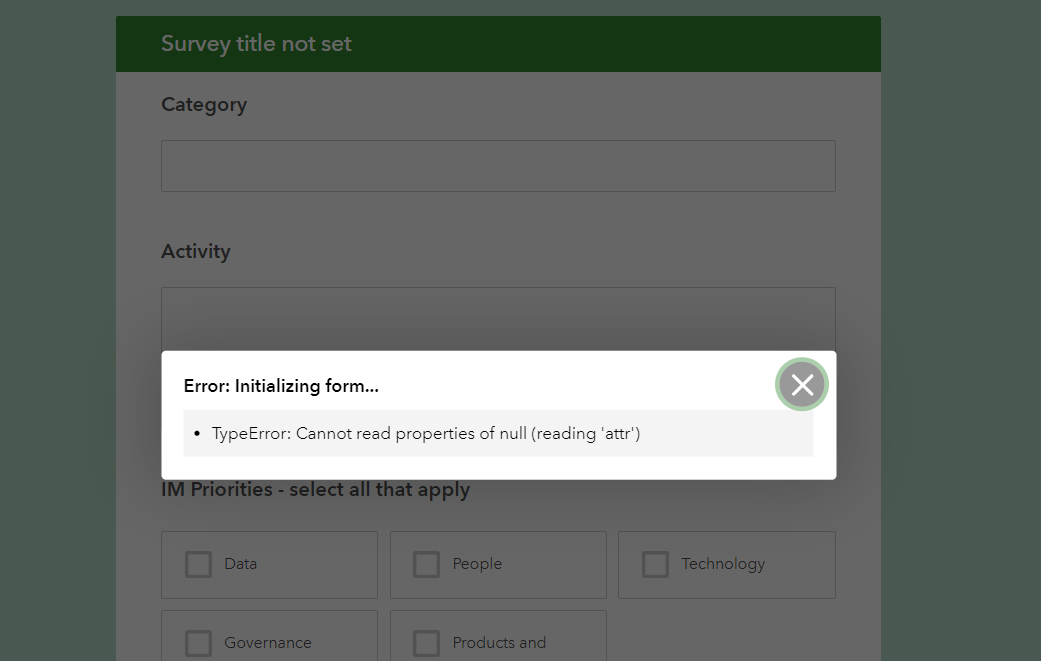Click the People option label text

[477, 564]
